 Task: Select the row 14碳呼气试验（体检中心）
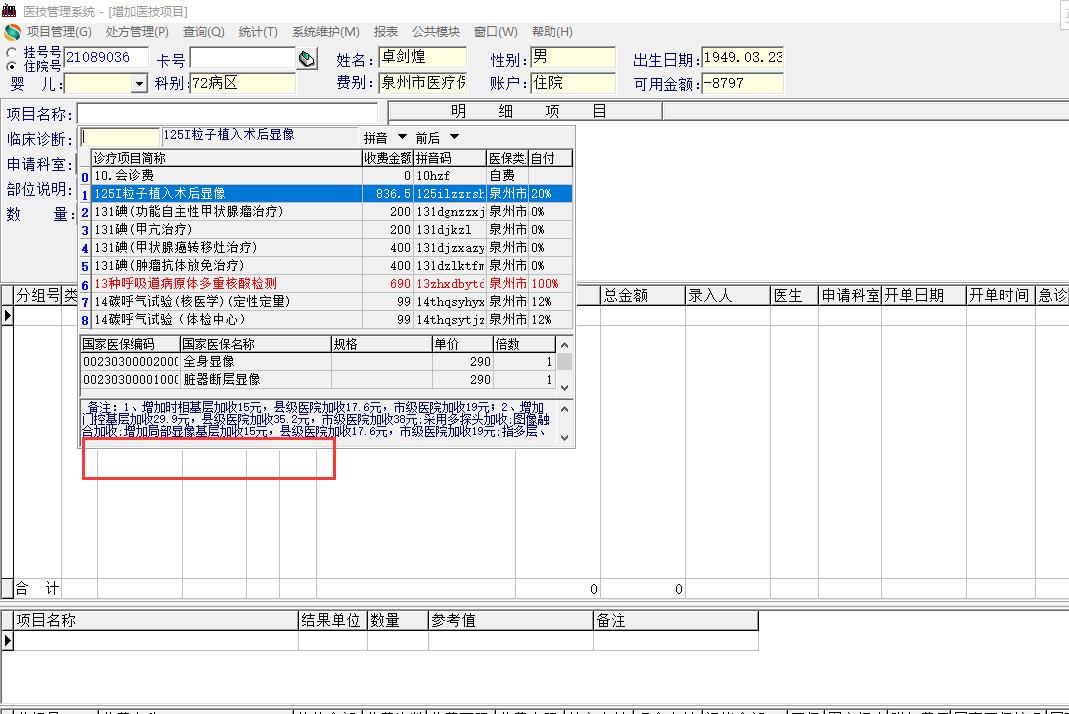pos(331,319)
